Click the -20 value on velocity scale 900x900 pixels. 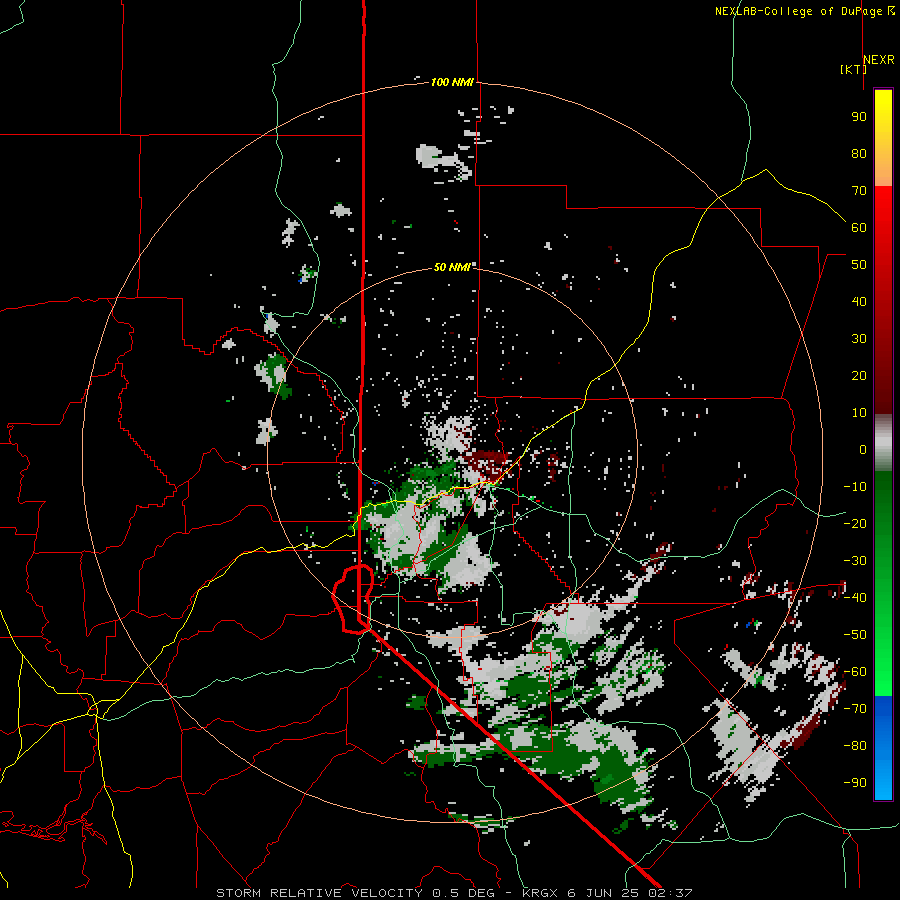855,524
